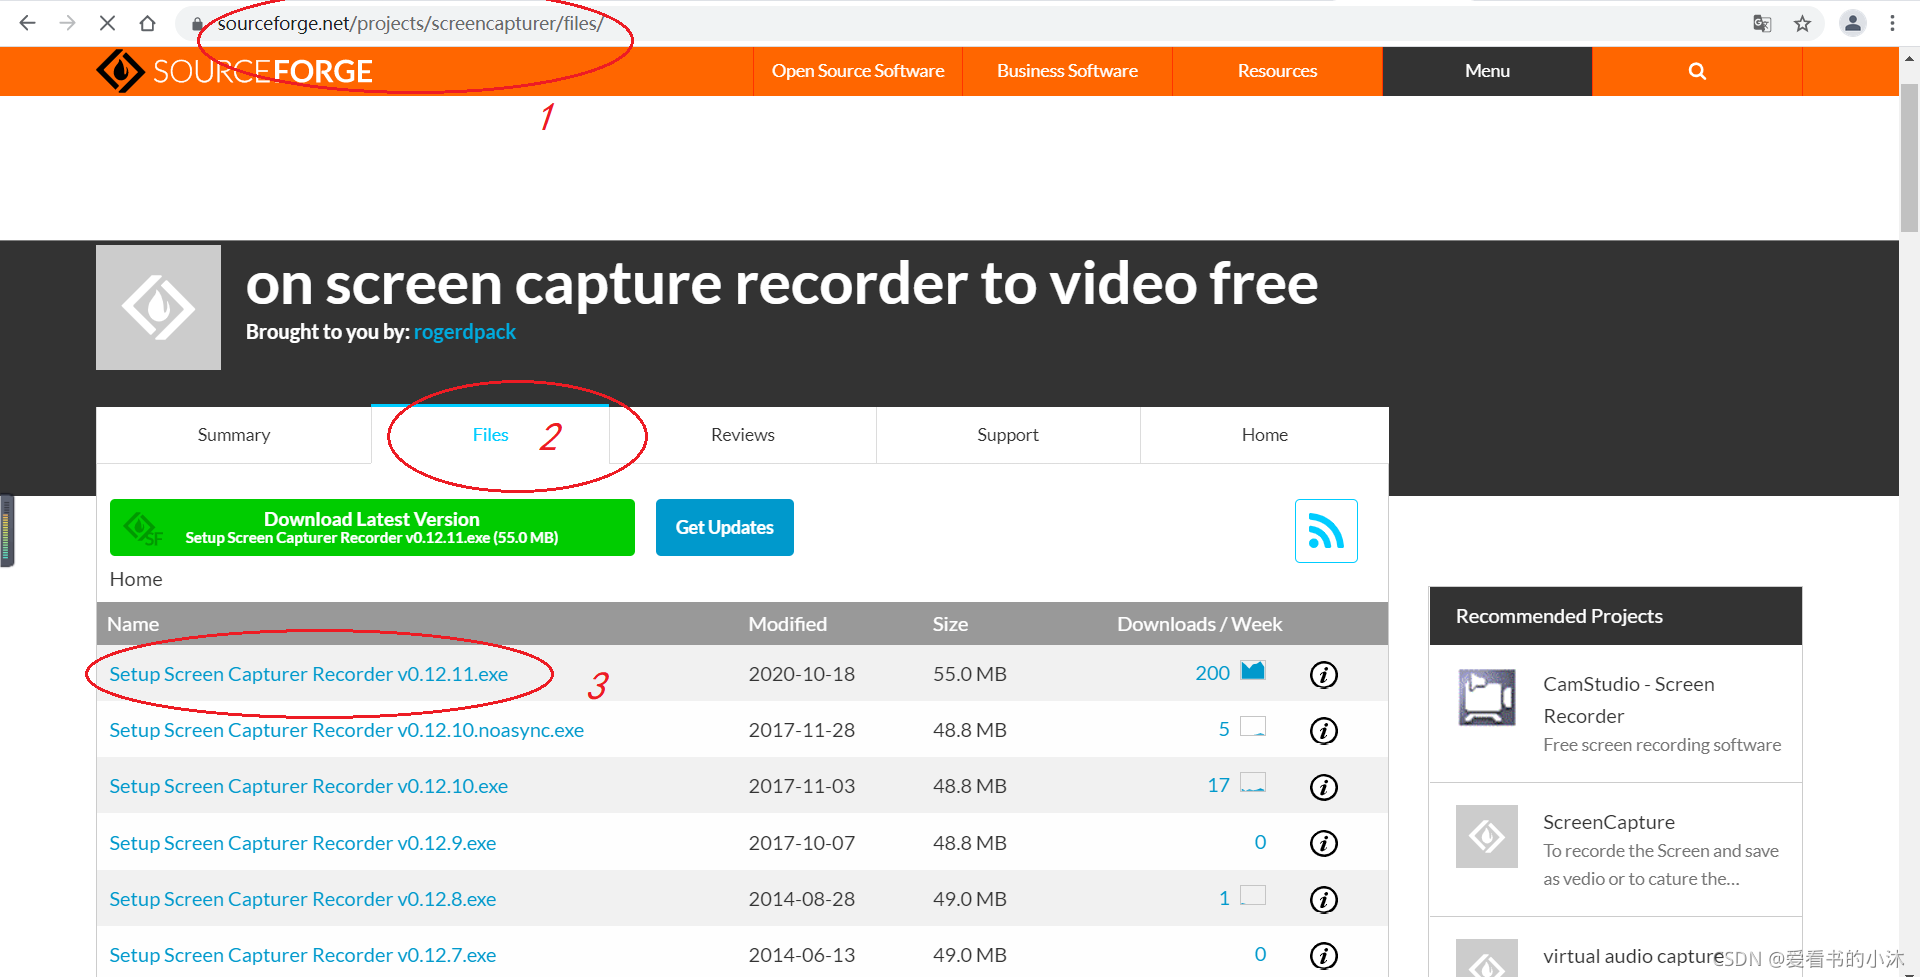Click the 2020-10-18 modified date
The width and height of the screenshot is (1920, 977).
click(x=801, y=674)
